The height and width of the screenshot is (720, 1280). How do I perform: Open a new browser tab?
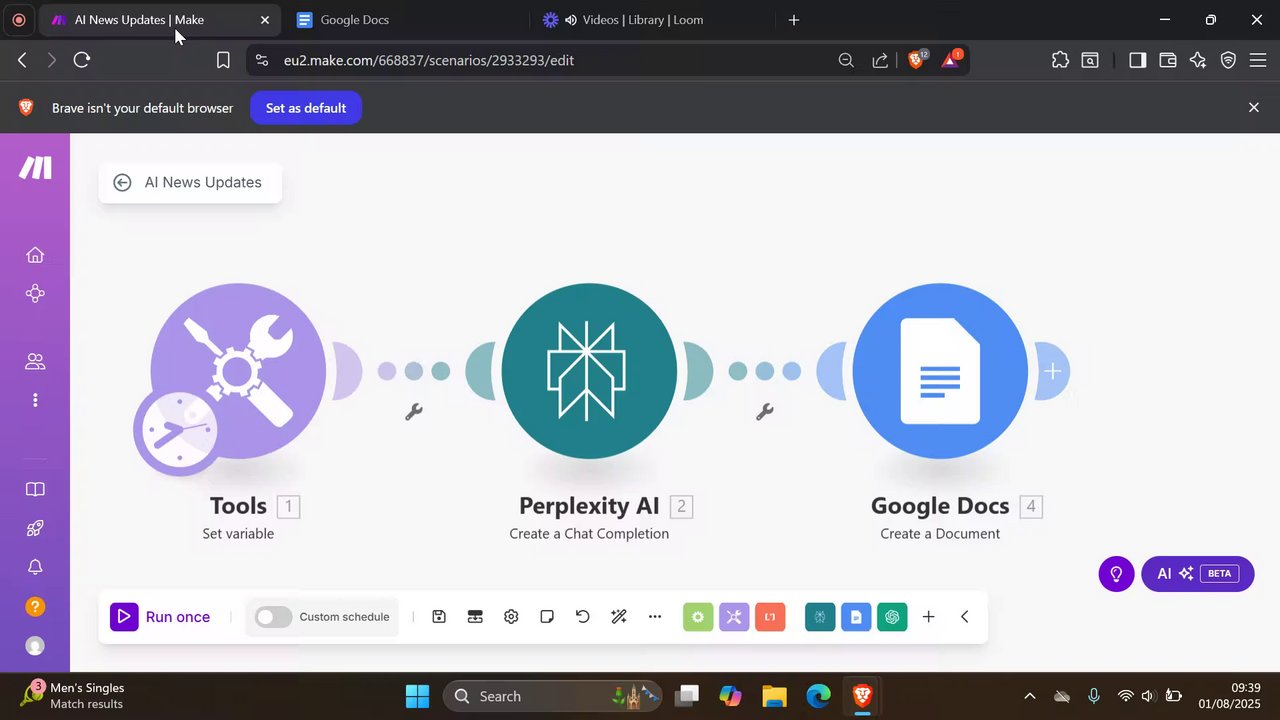click(x=794, y=20)
